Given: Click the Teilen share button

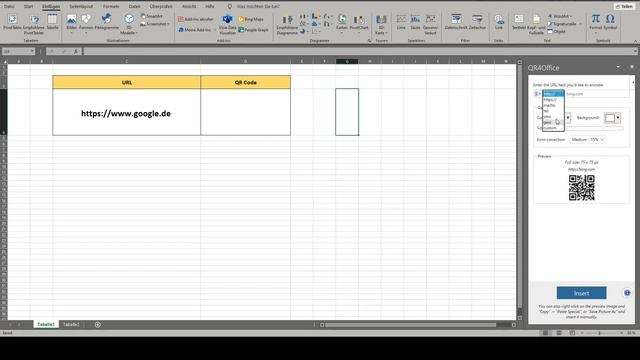Looking at the screenshot, I should click(x=624, y=7).
